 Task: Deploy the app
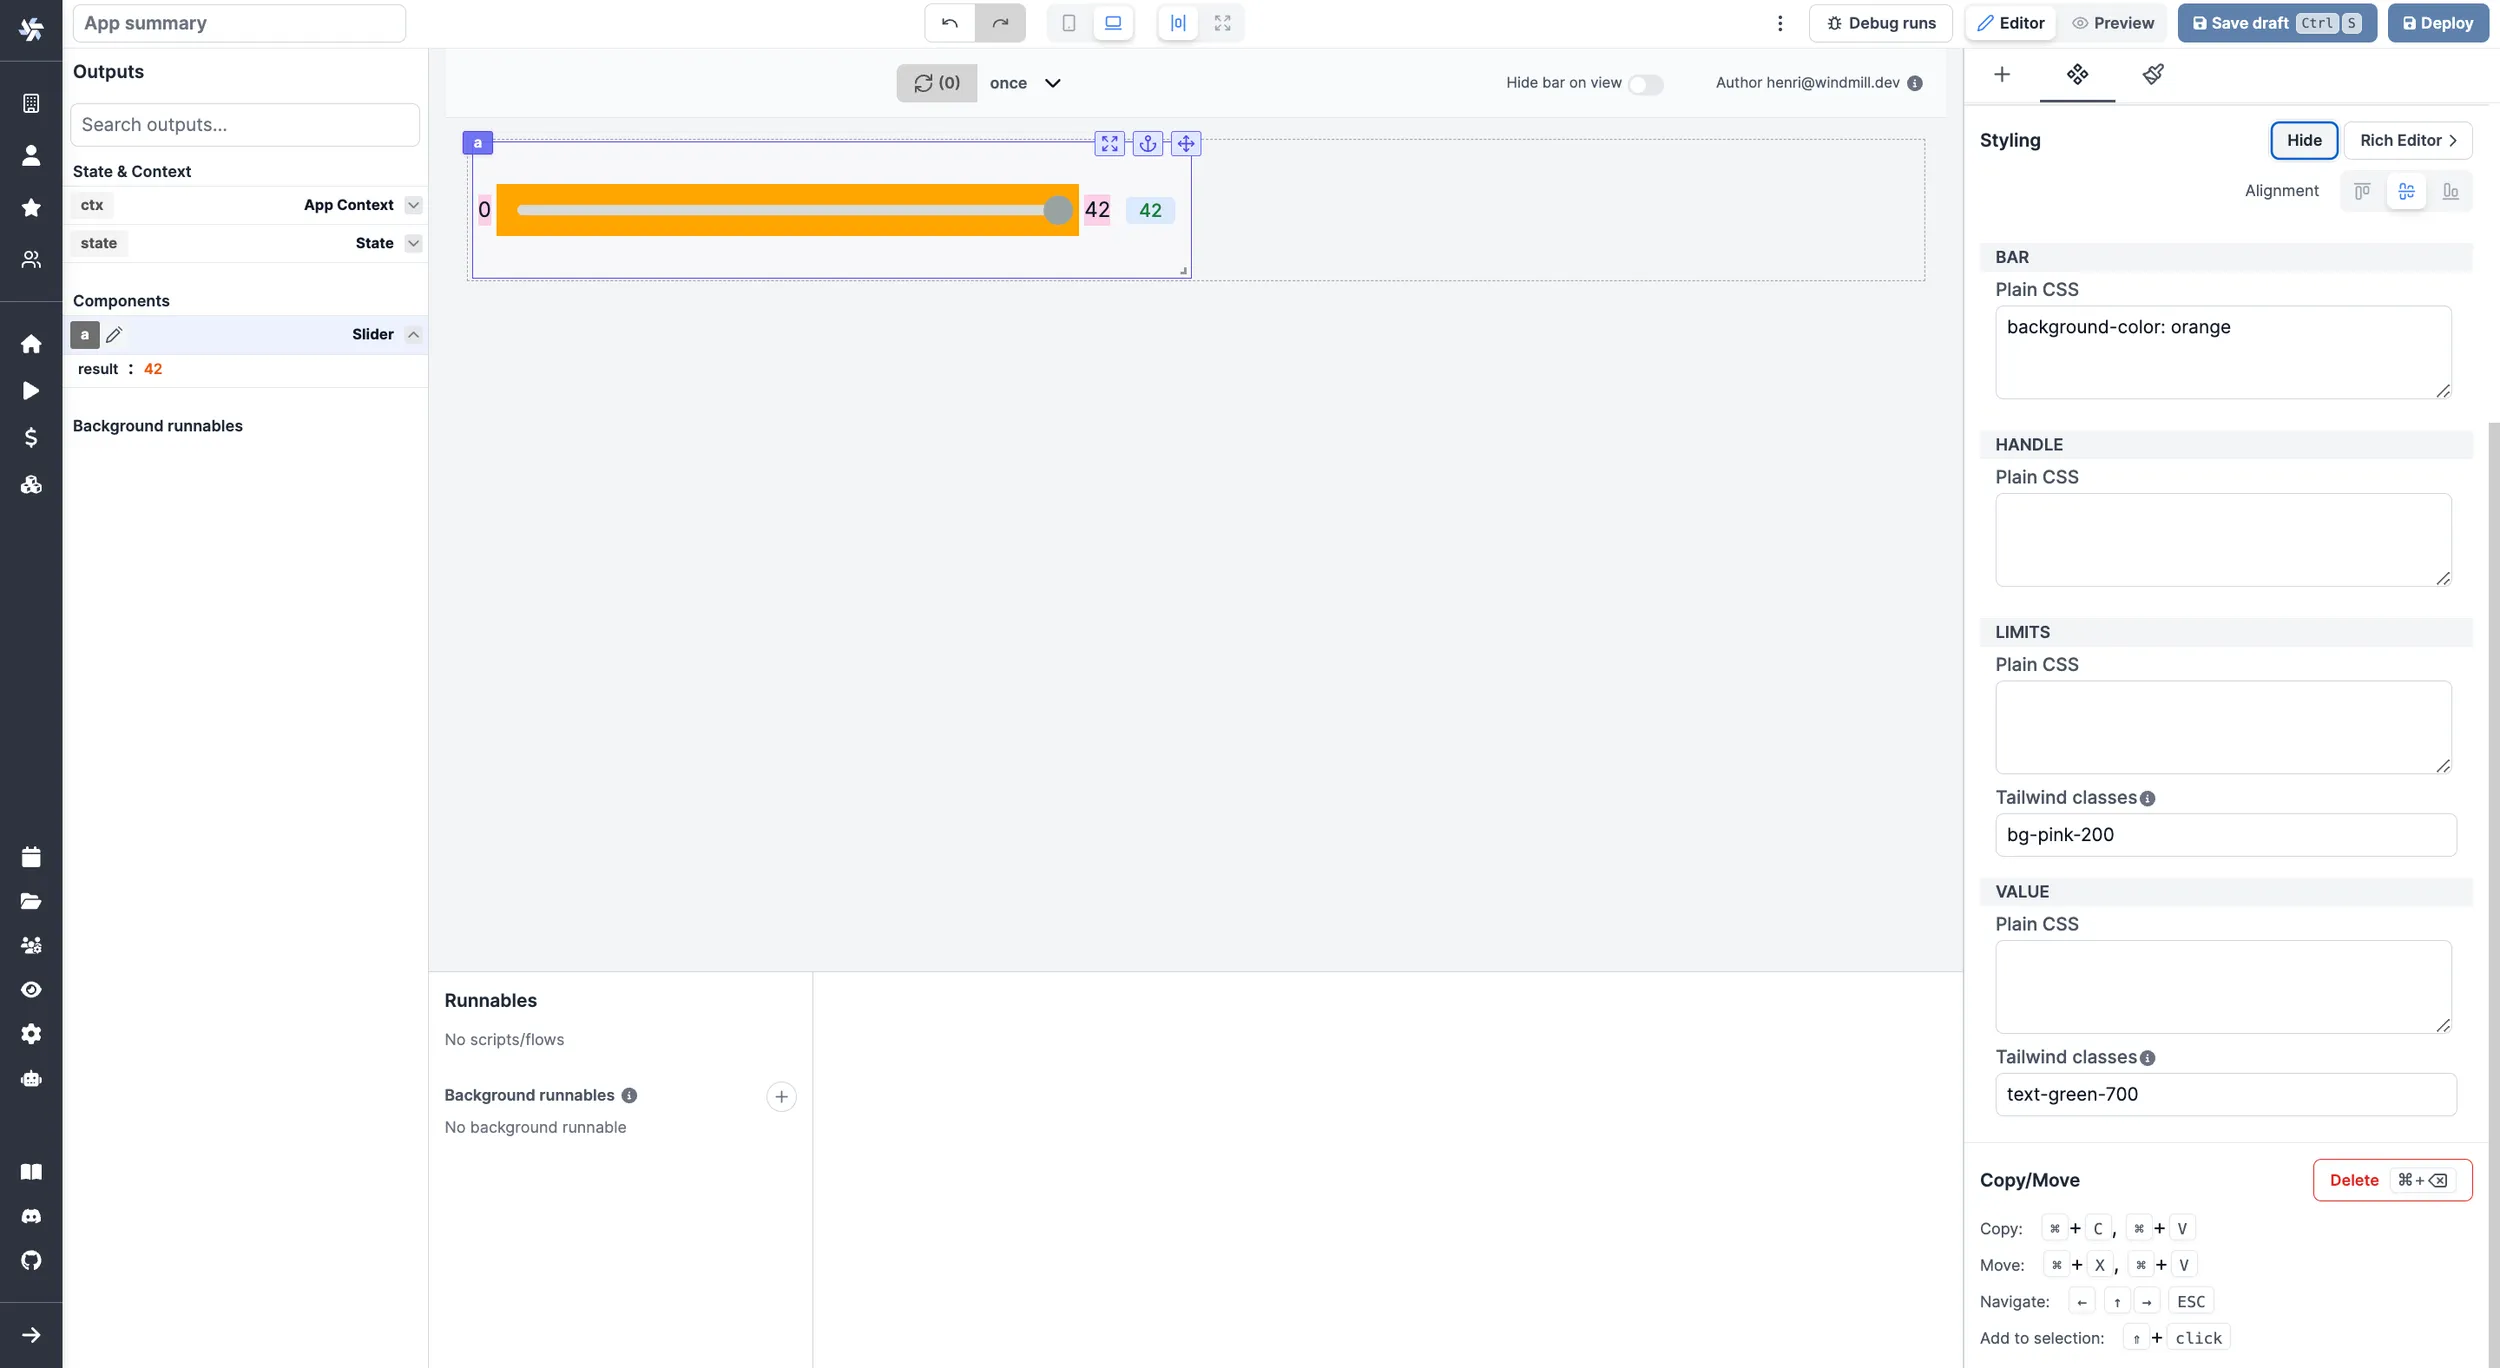(2437, 22)
